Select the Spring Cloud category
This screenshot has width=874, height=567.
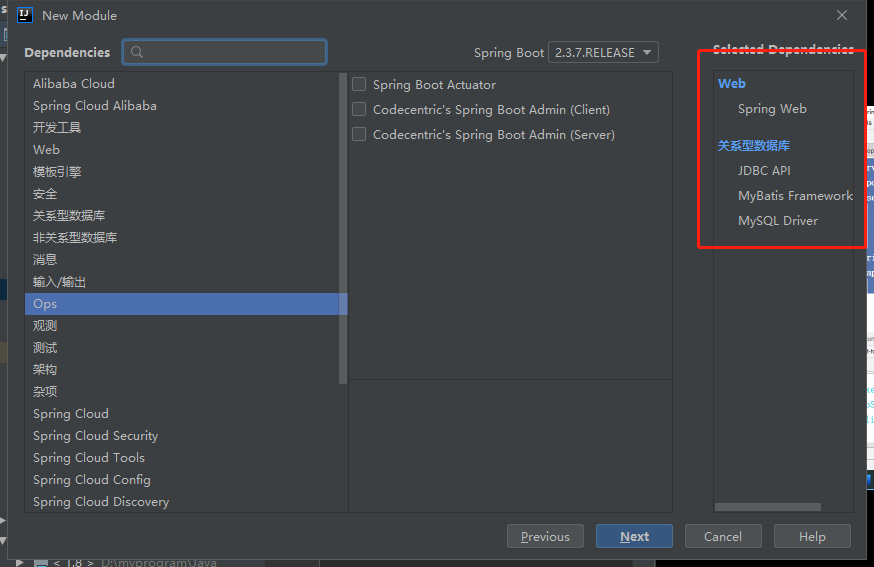pos(182,414)
